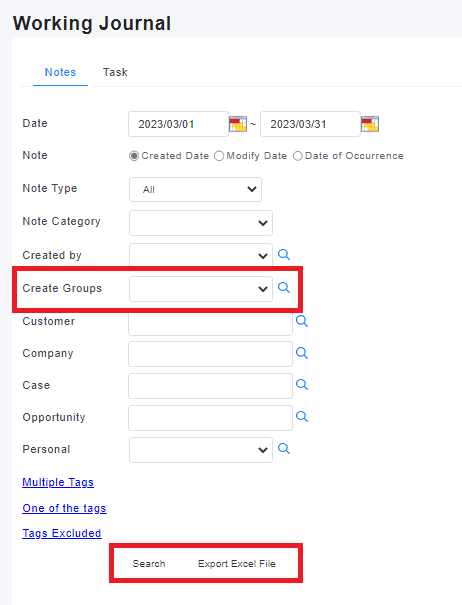Open the Note Type dropdown
The width and height of the screenshot is (462, 605).
(195, 189)
